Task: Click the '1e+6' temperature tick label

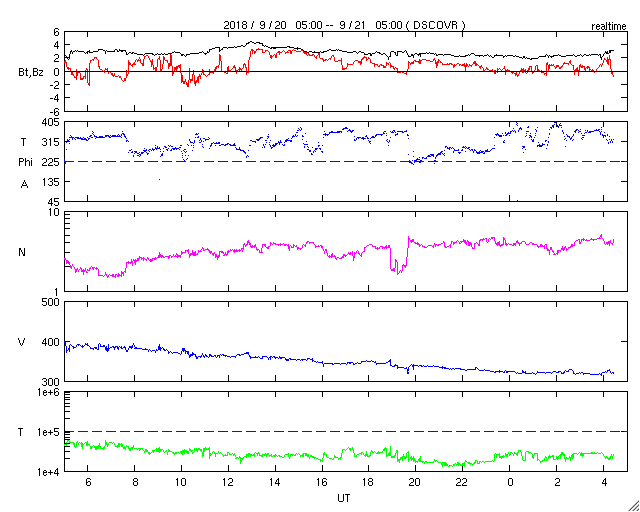Action: pyautogui.click(x=49, y=392)
